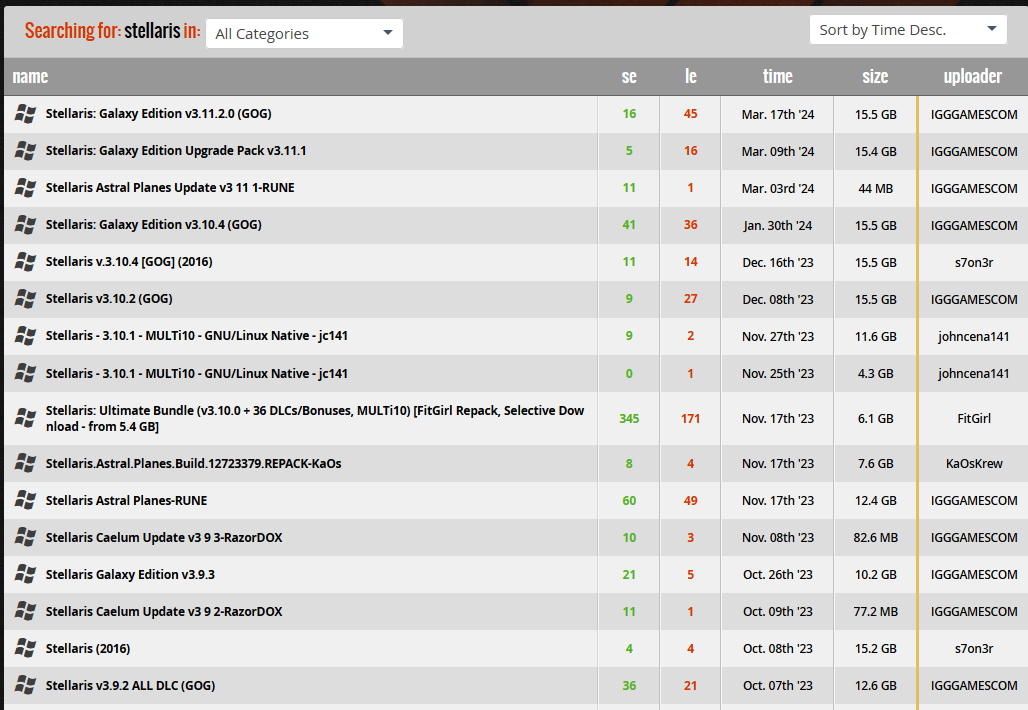This screenshot has width=1028, height=710.
Task: Sort by the se column header
Action: pyautogui.click(x=629, y=77)
